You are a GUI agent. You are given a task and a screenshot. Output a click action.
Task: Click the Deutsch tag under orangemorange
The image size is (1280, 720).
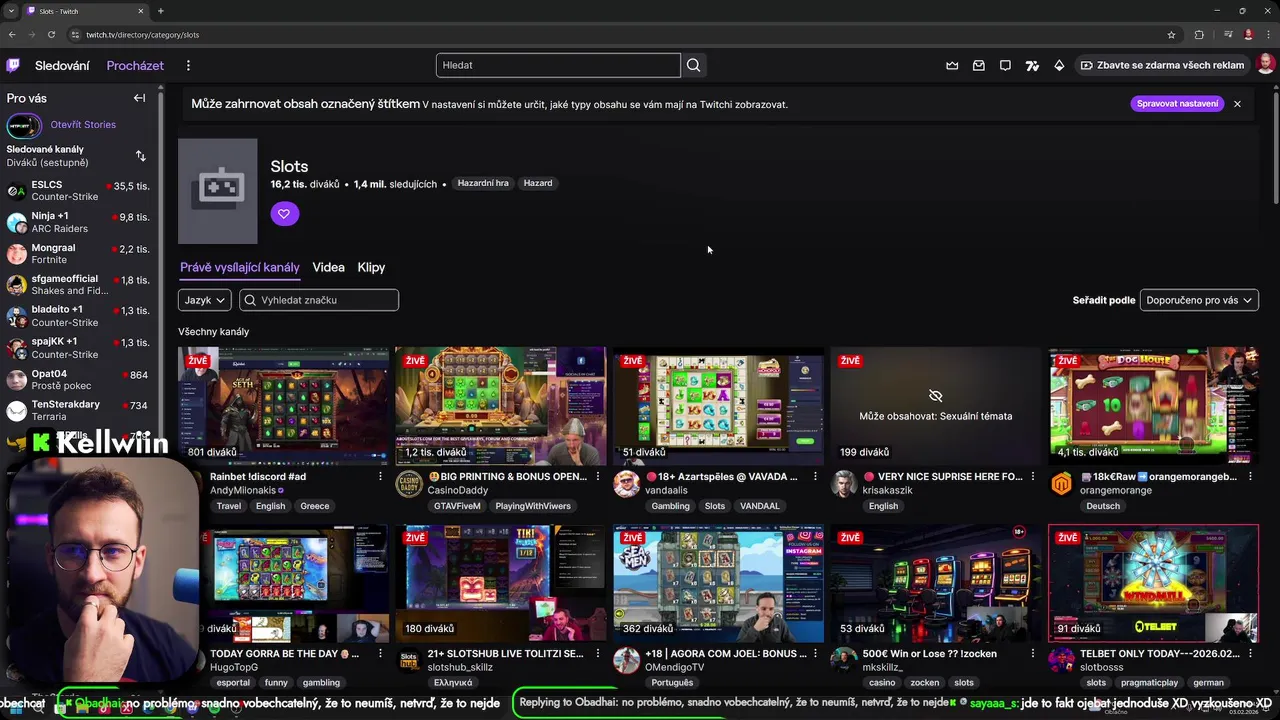(1103, 506)
